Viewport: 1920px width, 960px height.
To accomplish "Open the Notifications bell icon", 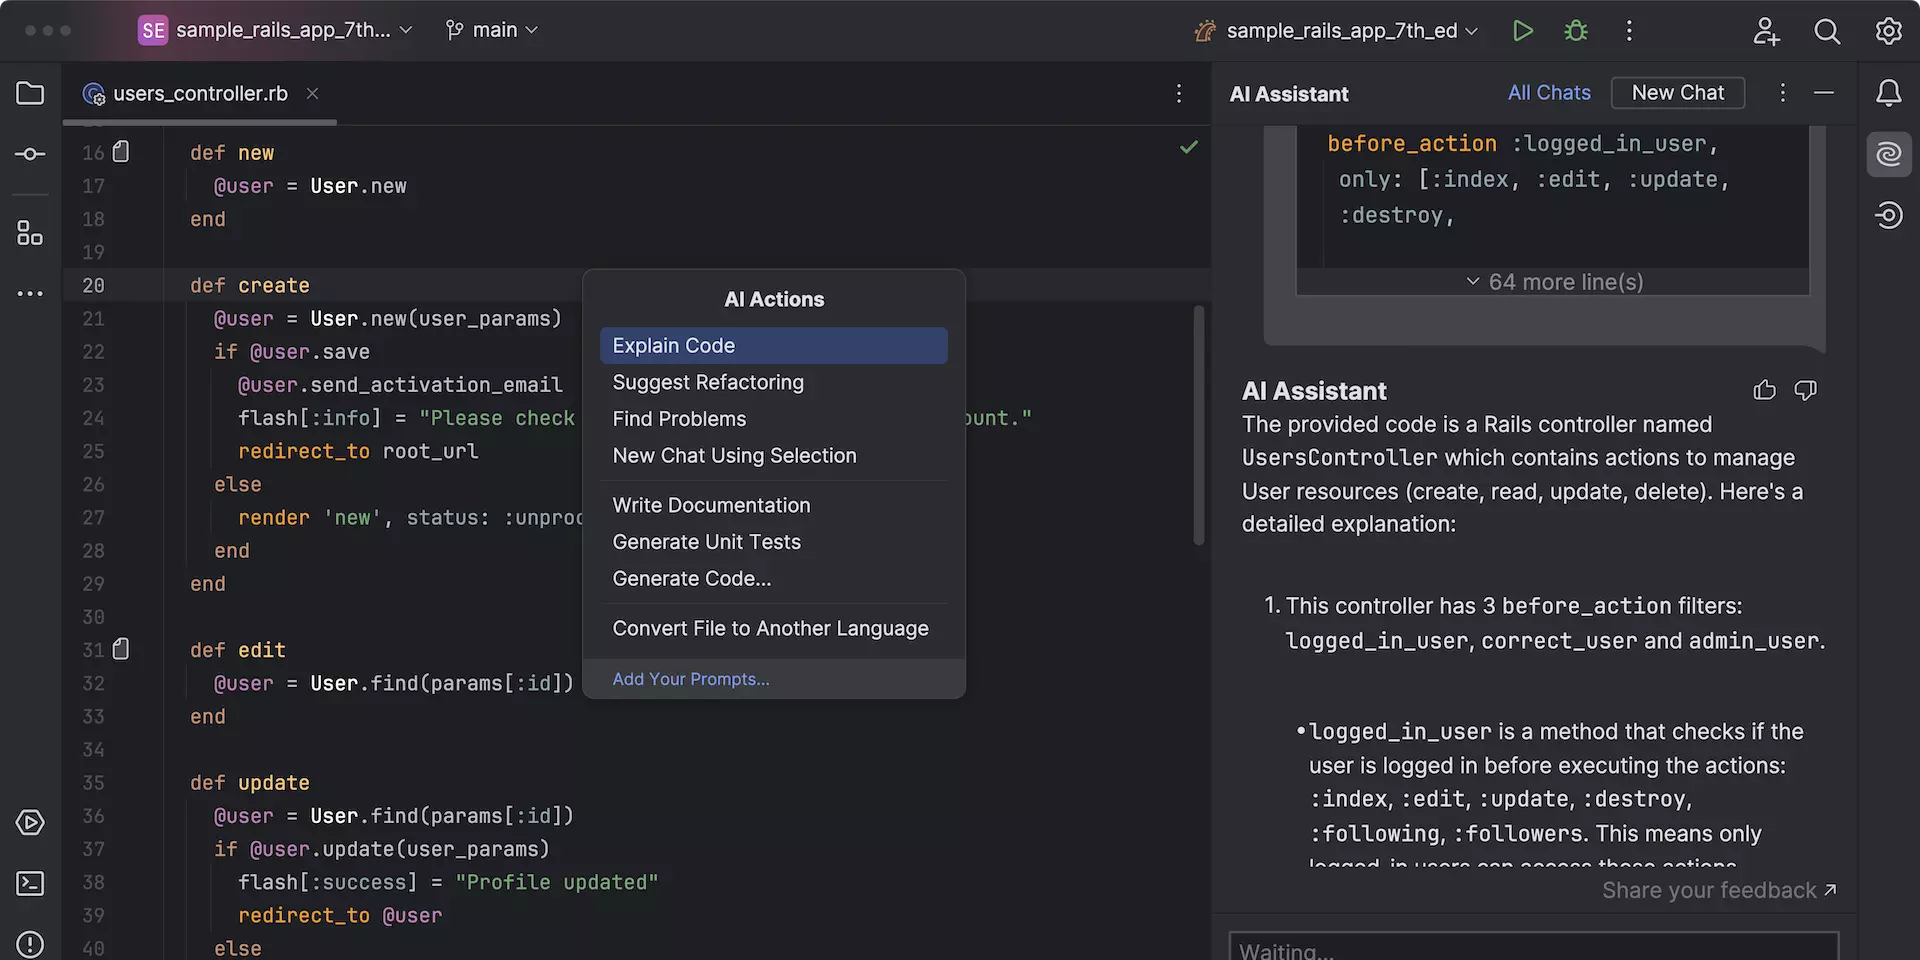I will point(1888,93).
